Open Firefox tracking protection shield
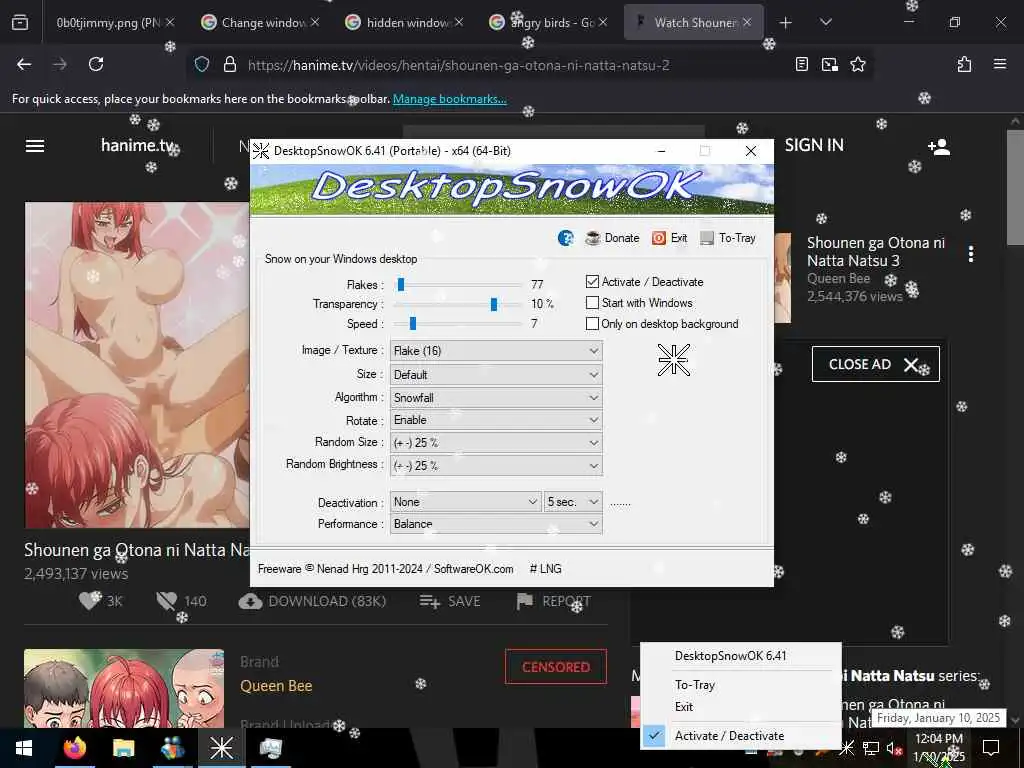Image resolution: width=1024 pixels, height=768 pixels. point(202,65)
